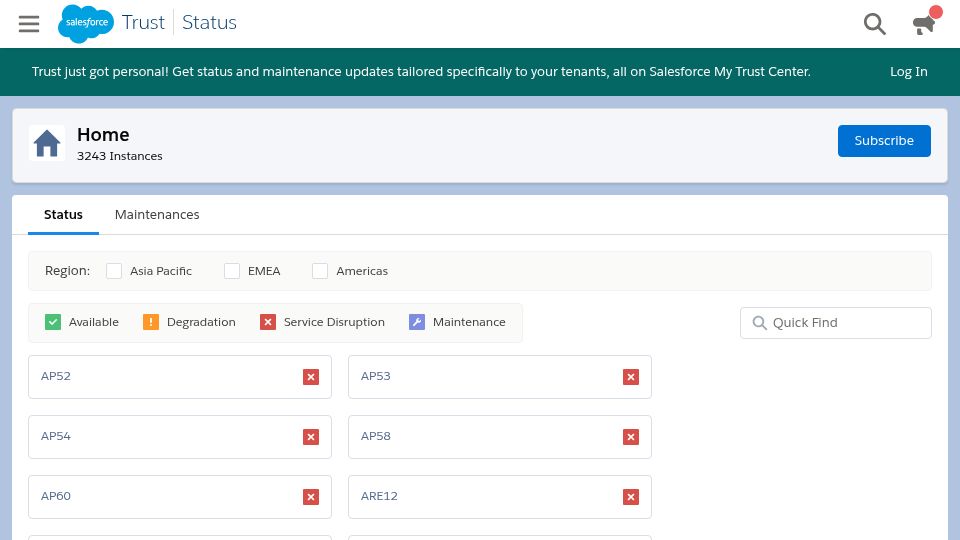Open the AP54 instance card

click(180, 437)
